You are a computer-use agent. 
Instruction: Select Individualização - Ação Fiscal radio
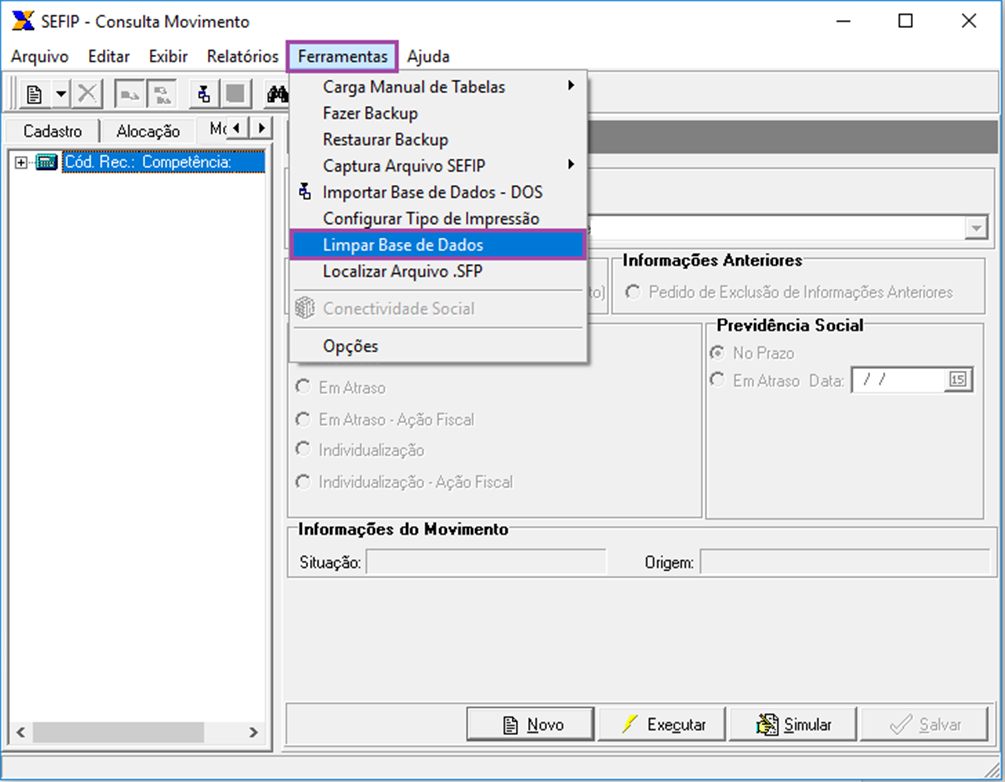[303, 481]
